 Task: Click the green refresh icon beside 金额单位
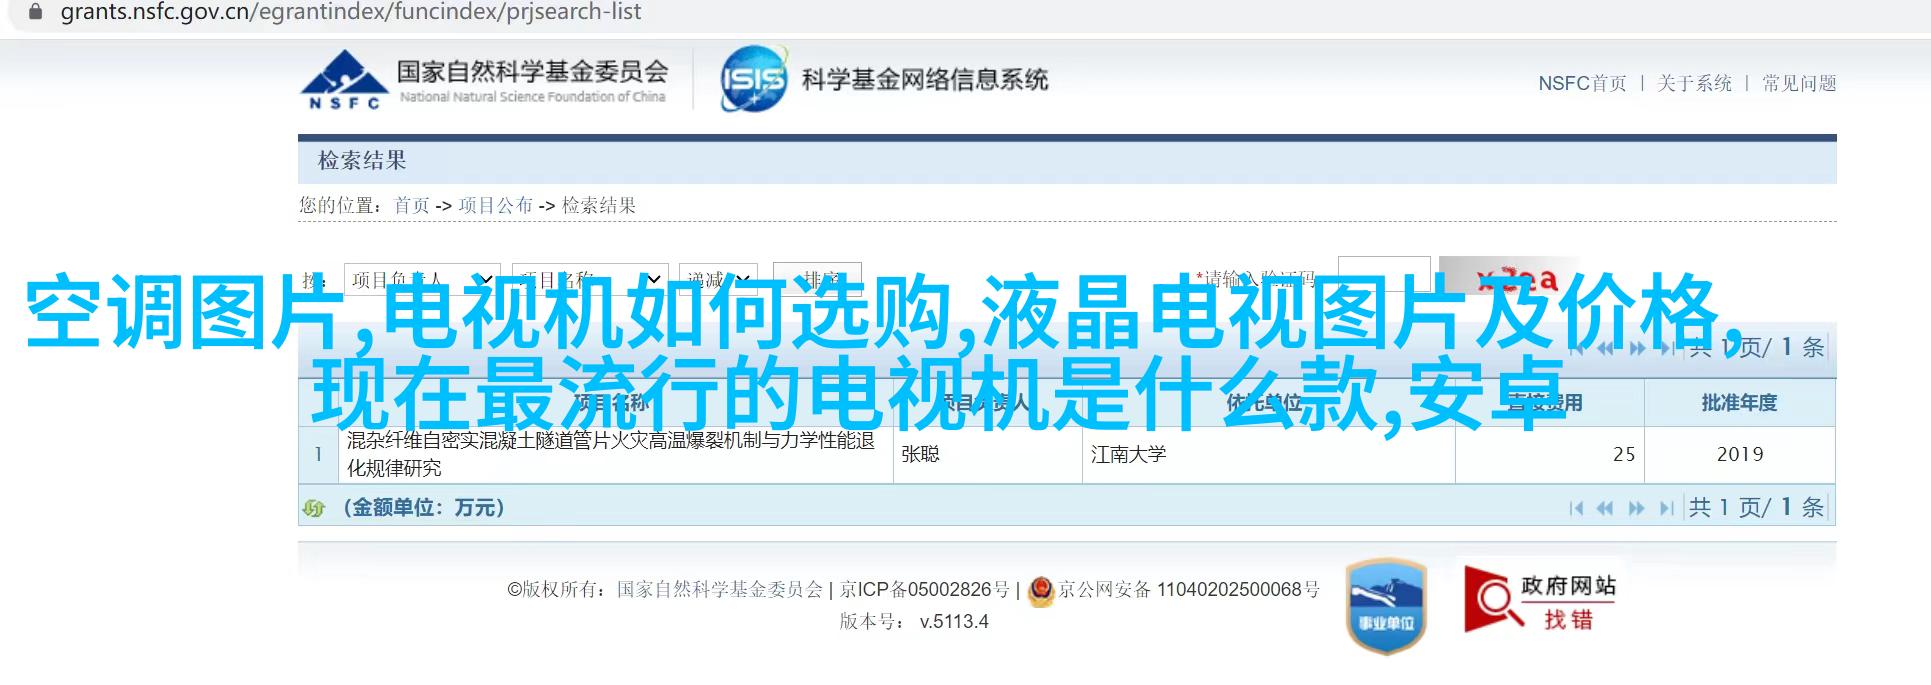click(x=314, y=508)
